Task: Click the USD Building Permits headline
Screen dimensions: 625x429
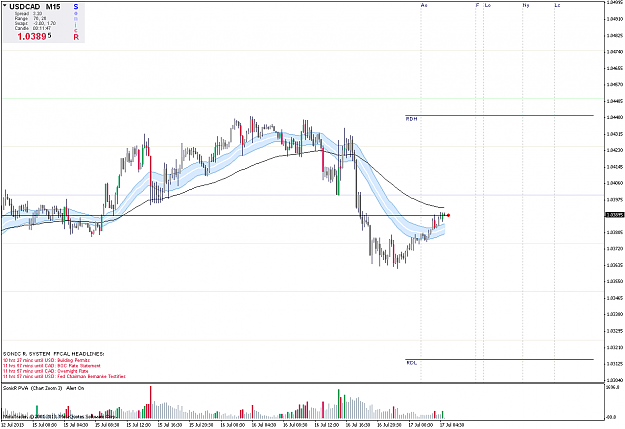Action: [47, 360]
